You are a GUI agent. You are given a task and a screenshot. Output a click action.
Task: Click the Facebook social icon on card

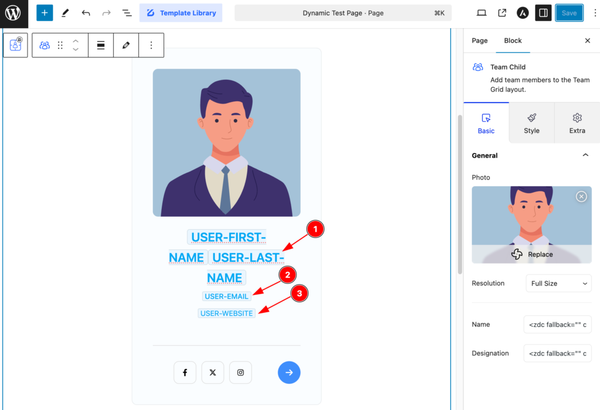(x=185, y=372)
